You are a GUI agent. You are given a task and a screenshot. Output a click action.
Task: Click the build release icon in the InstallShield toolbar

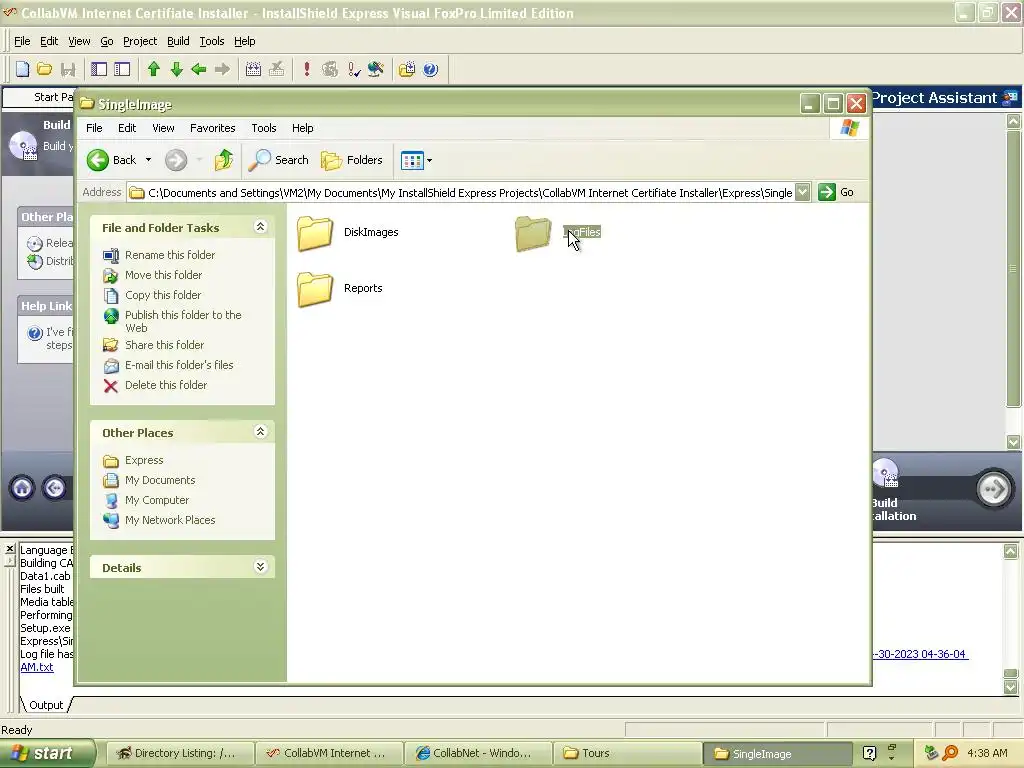[253, 69]
